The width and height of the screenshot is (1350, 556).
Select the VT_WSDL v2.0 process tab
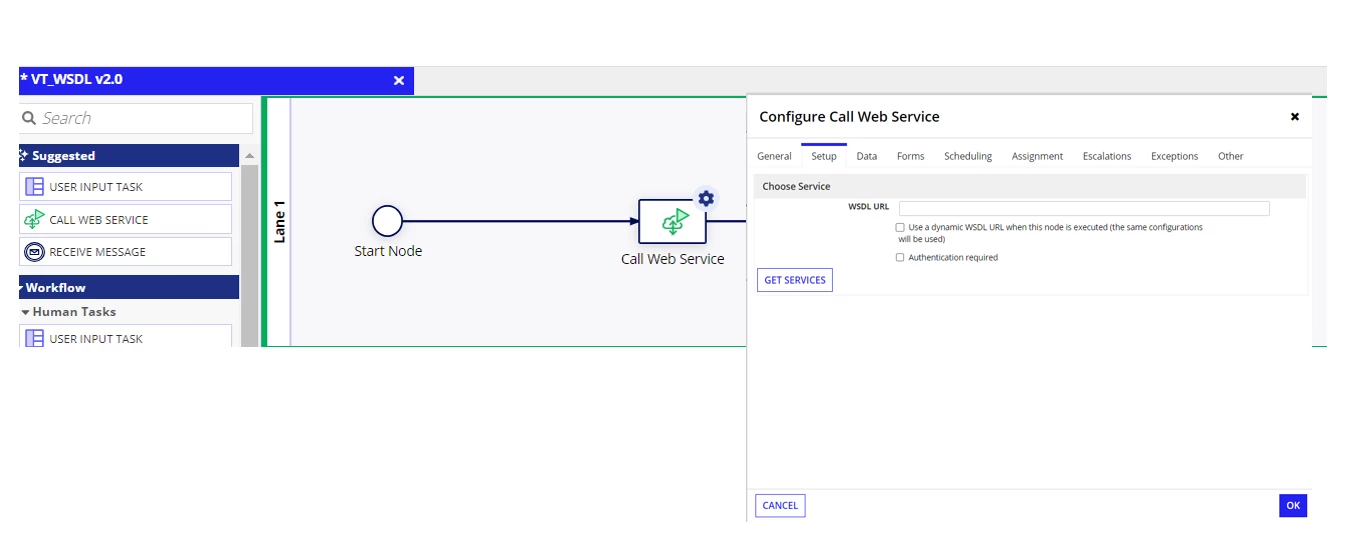click(216, 80)
